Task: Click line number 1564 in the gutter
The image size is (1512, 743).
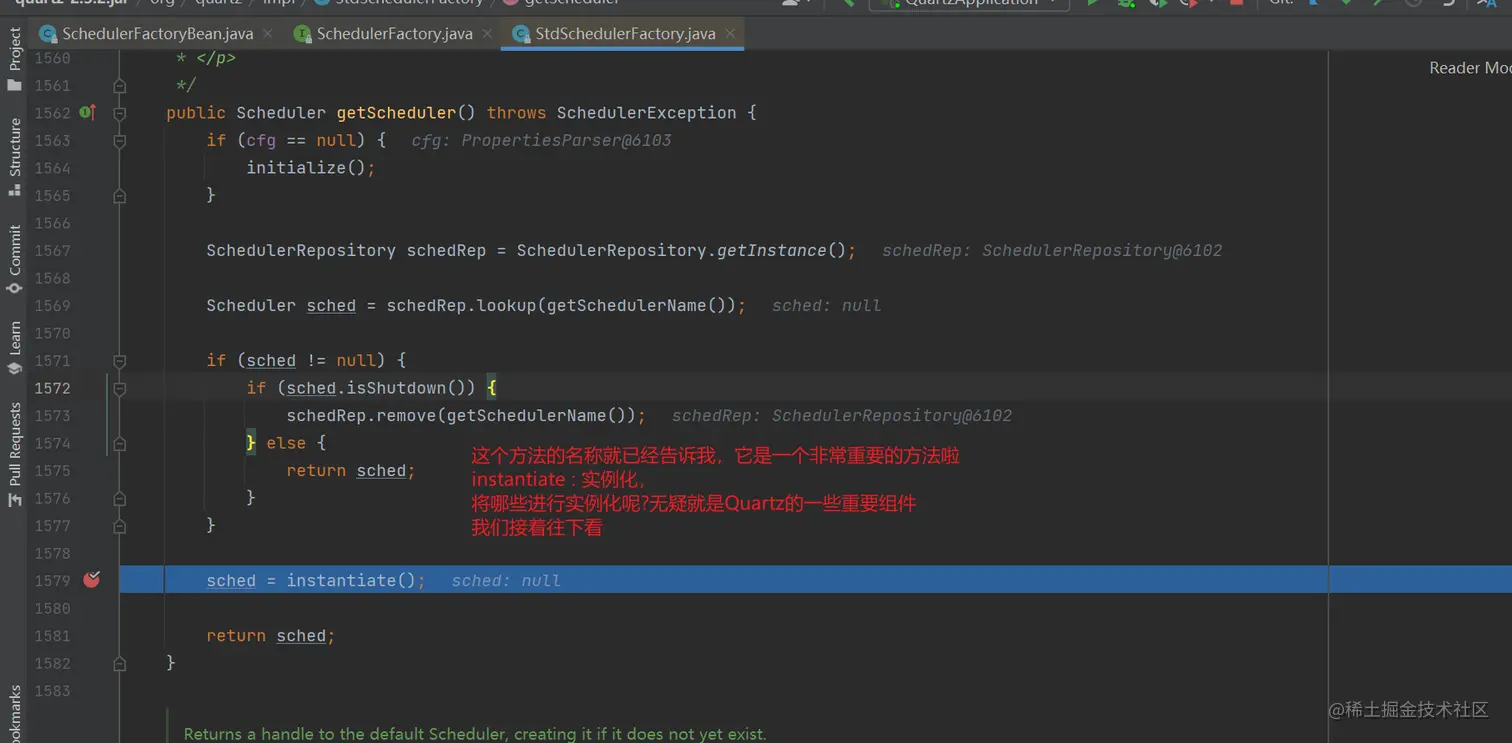Action: click(x=52, y=168)
